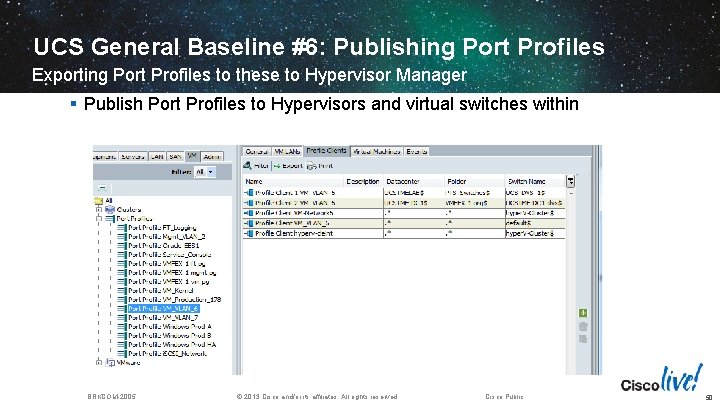Select Port Profile Windows Prod B

pos(169,336)
